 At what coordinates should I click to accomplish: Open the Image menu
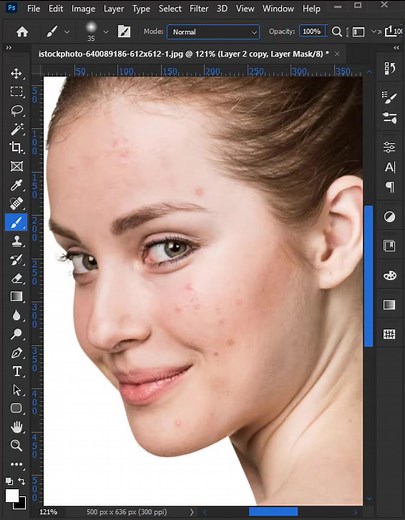coord(83,8)
